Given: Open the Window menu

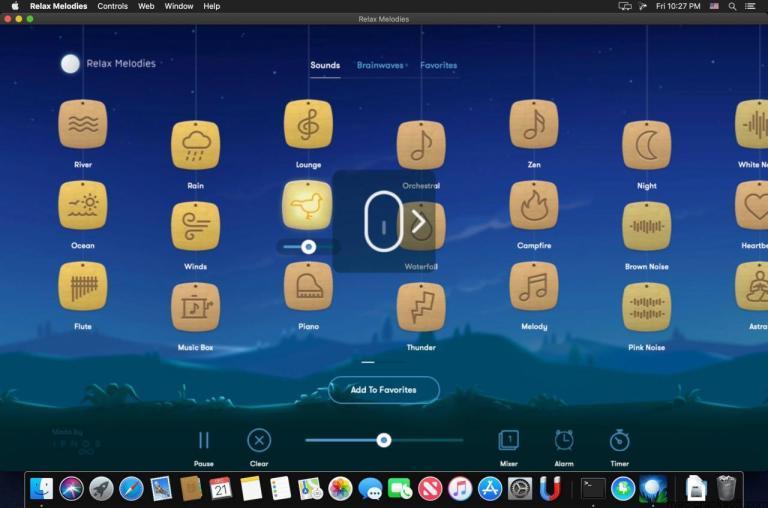Looking at the screenshot, I should [179, 6].
